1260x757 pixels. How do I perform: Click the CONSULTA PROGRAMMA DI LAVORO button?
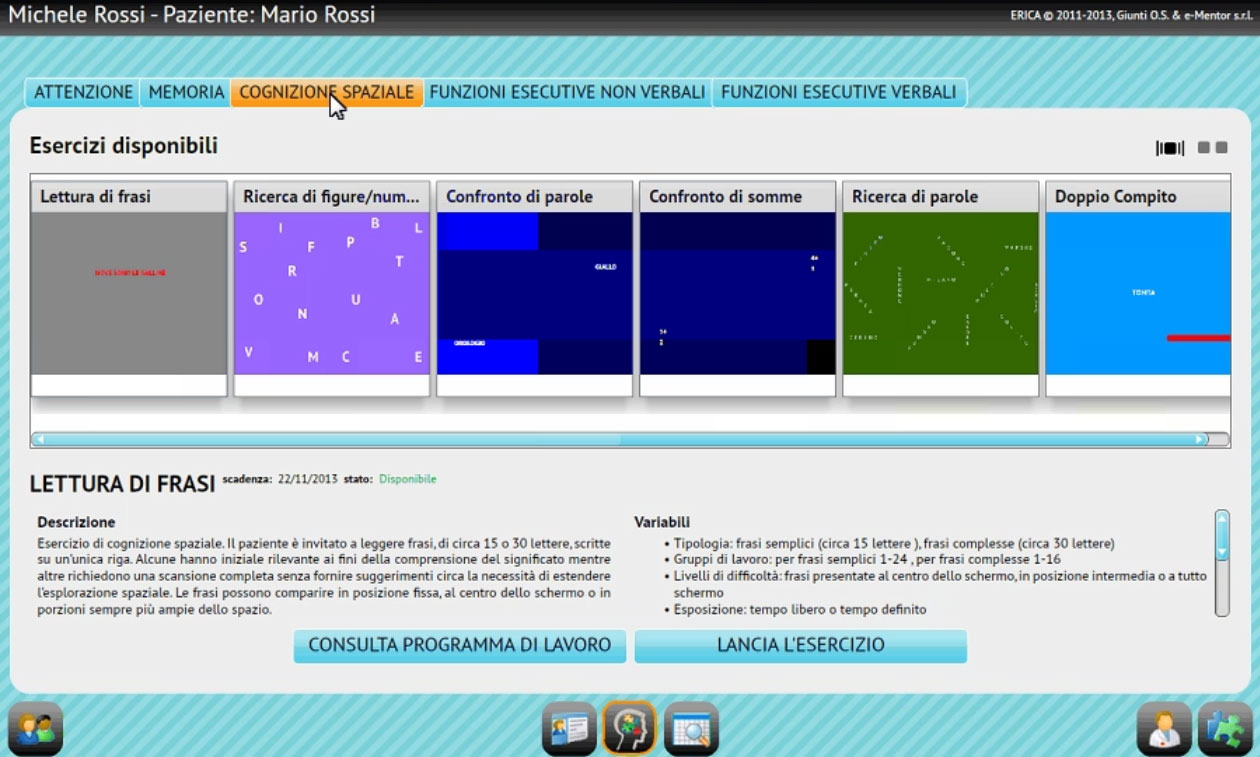[459, 646]
